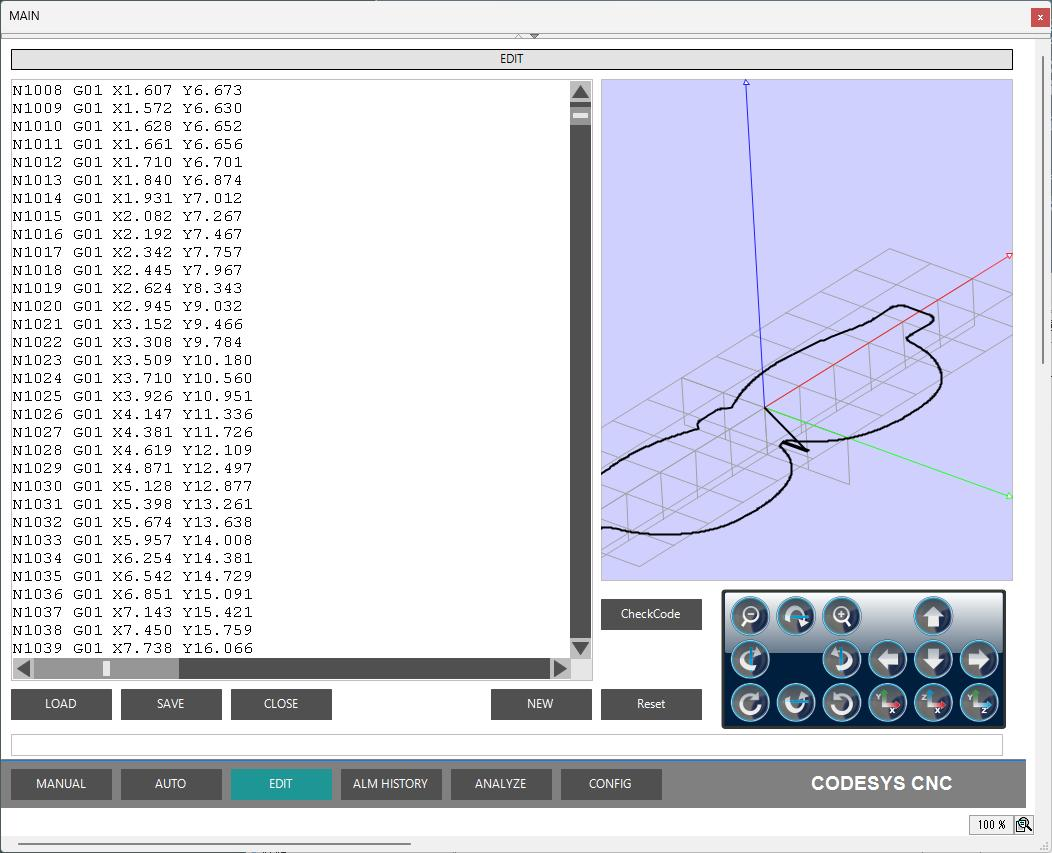The width and height of the screenshot is (1052, 853).
Task: Click the CLOSE file button
Action: [281, 704]
